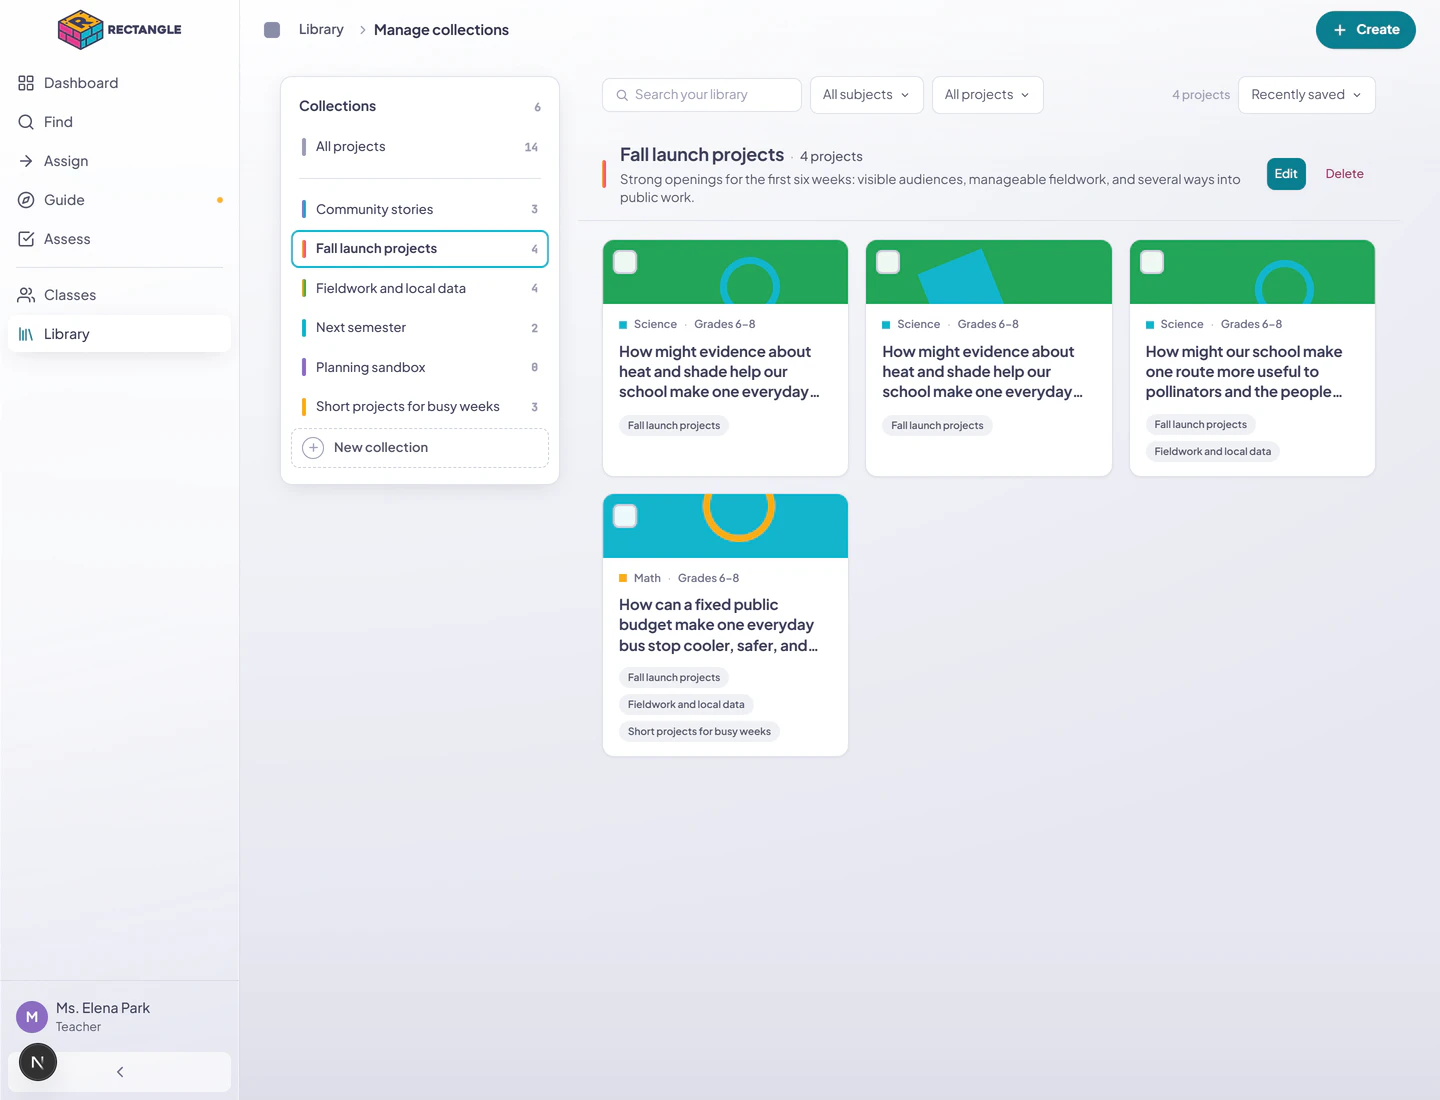Click the M avatar for Ms. Elena Park
This screenshot has width=1440, height=1100.
(32, 1017)
